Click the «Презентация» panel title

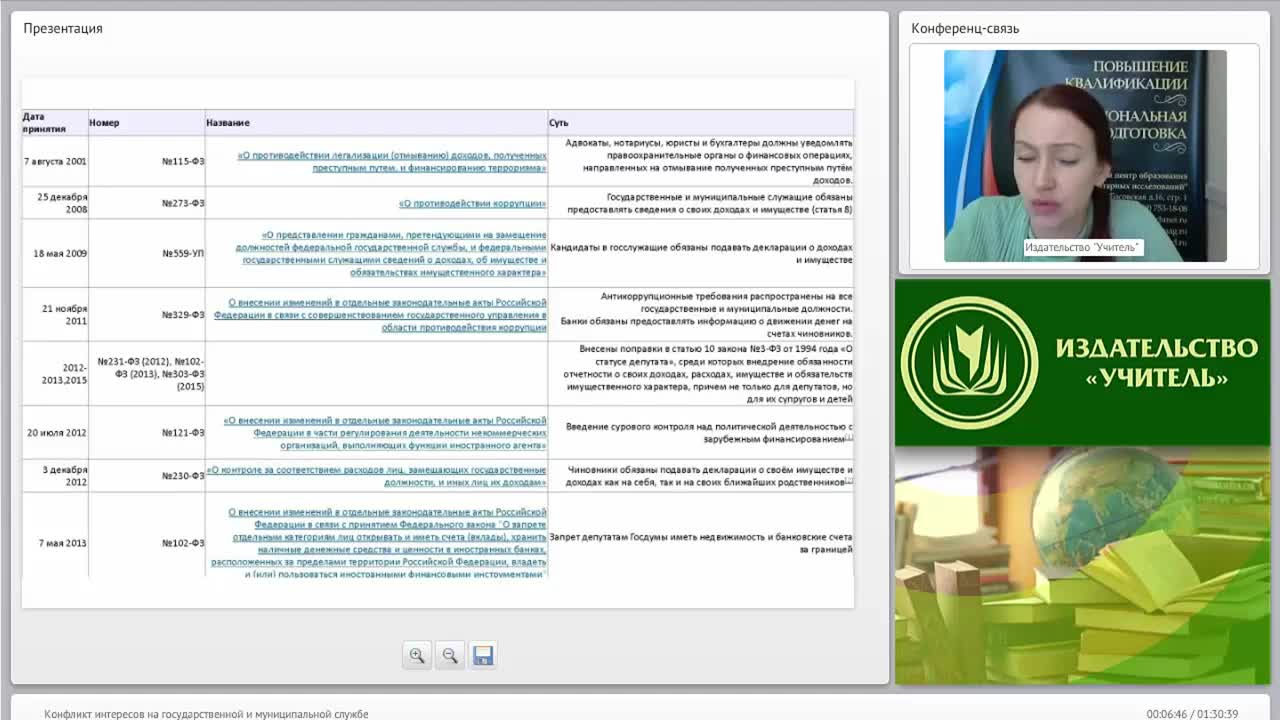(x=63, y=28)
